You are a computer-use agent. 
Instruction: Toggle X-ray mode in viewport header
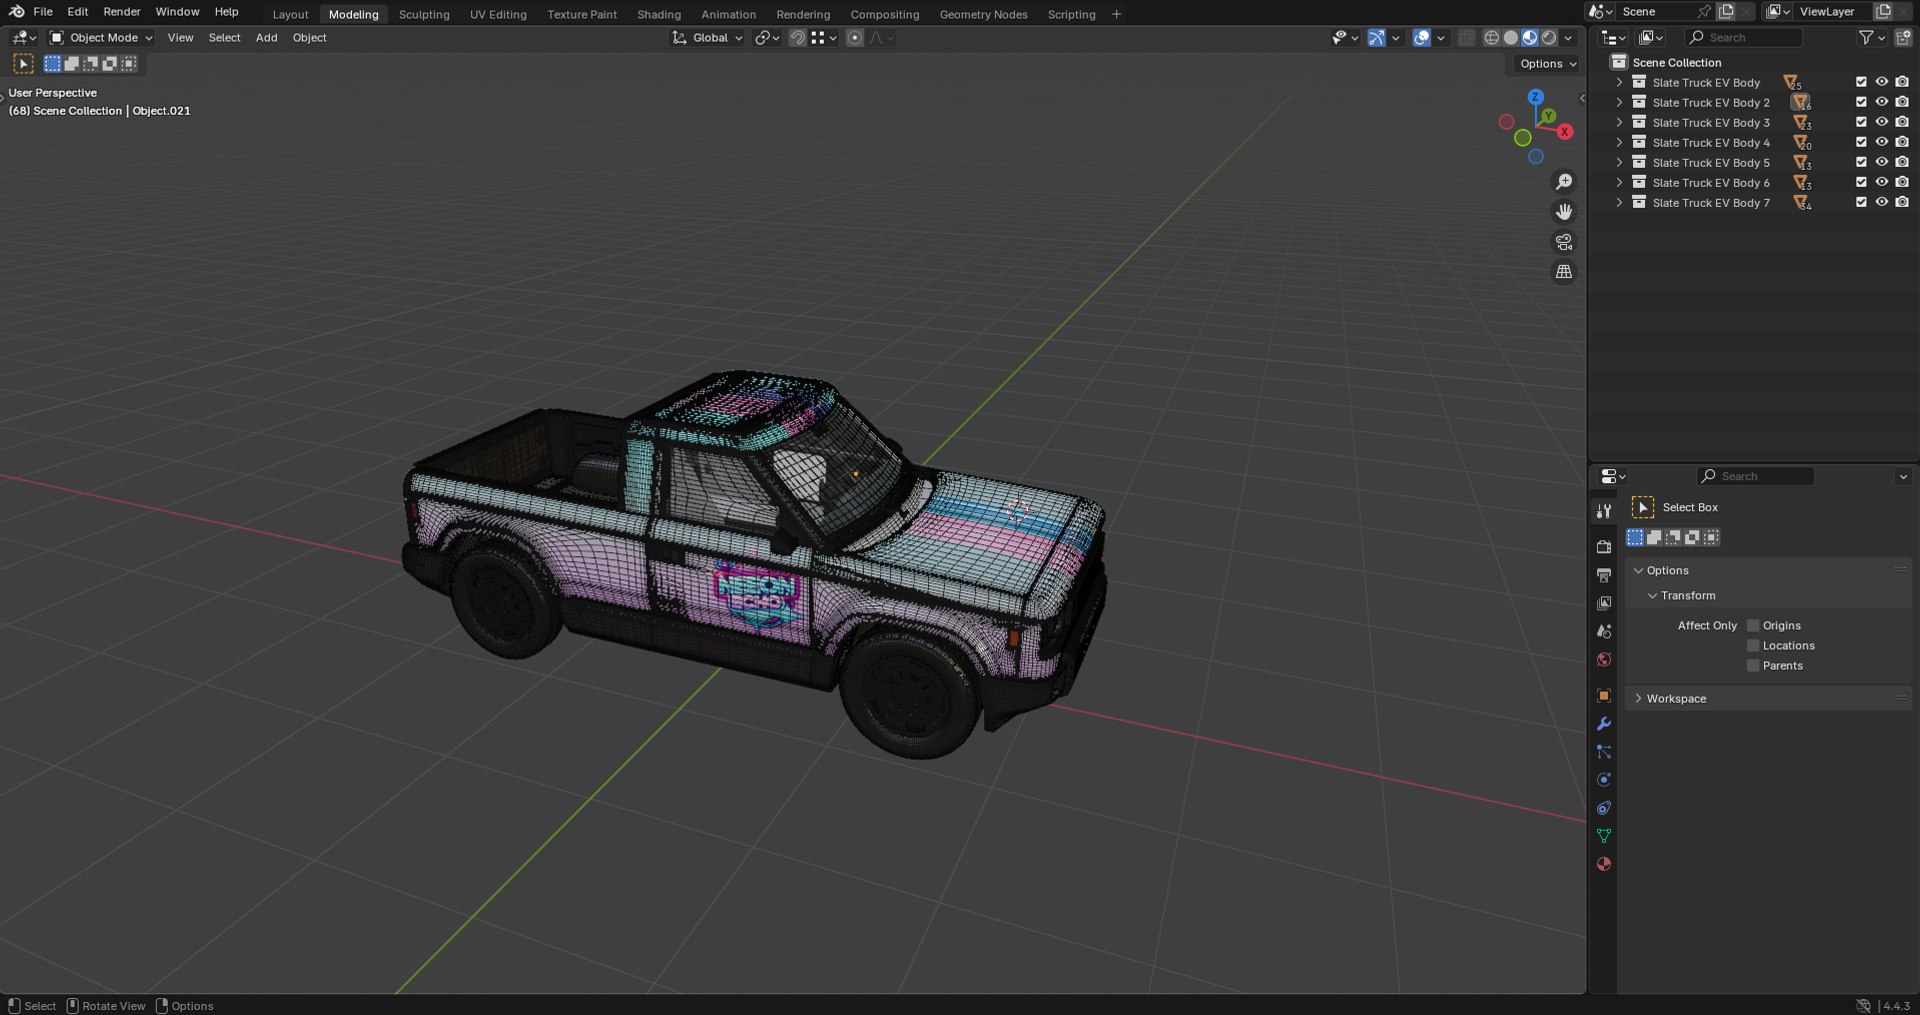(1466, 38)
